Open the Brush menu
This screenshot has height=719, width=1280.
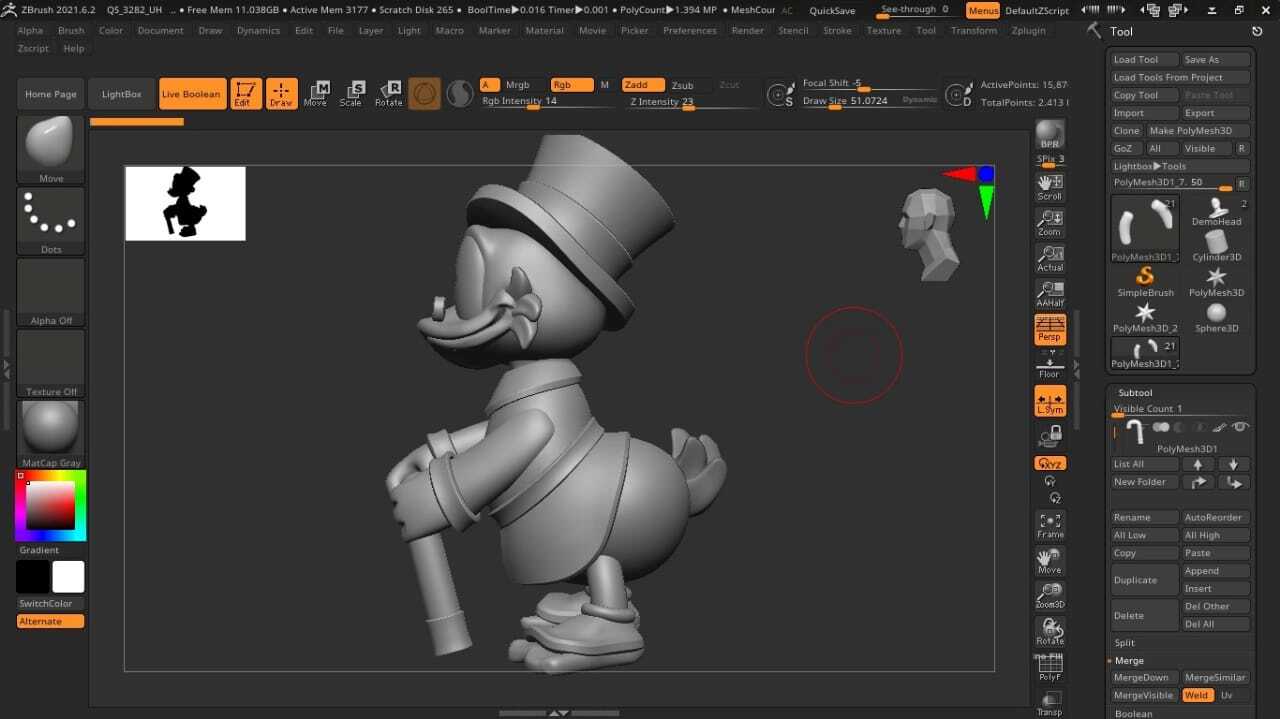(71, 31)
